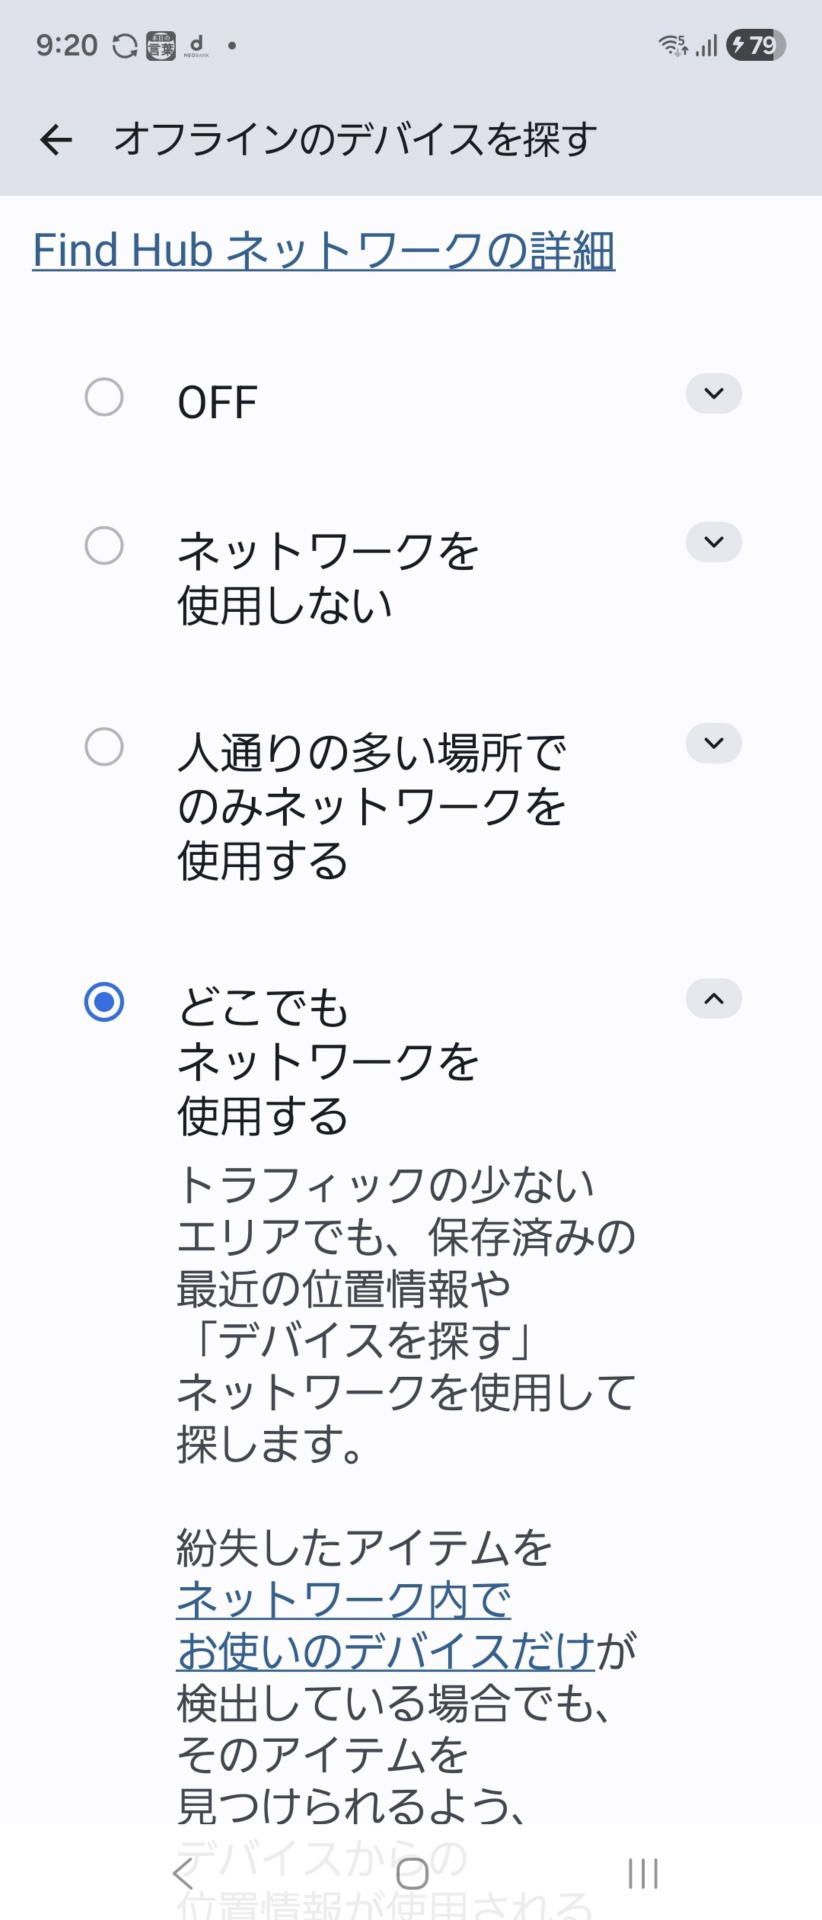The image size is (822, 1920).
Task: Tap the battery charging indicator
Action: [x=756, y=45]
